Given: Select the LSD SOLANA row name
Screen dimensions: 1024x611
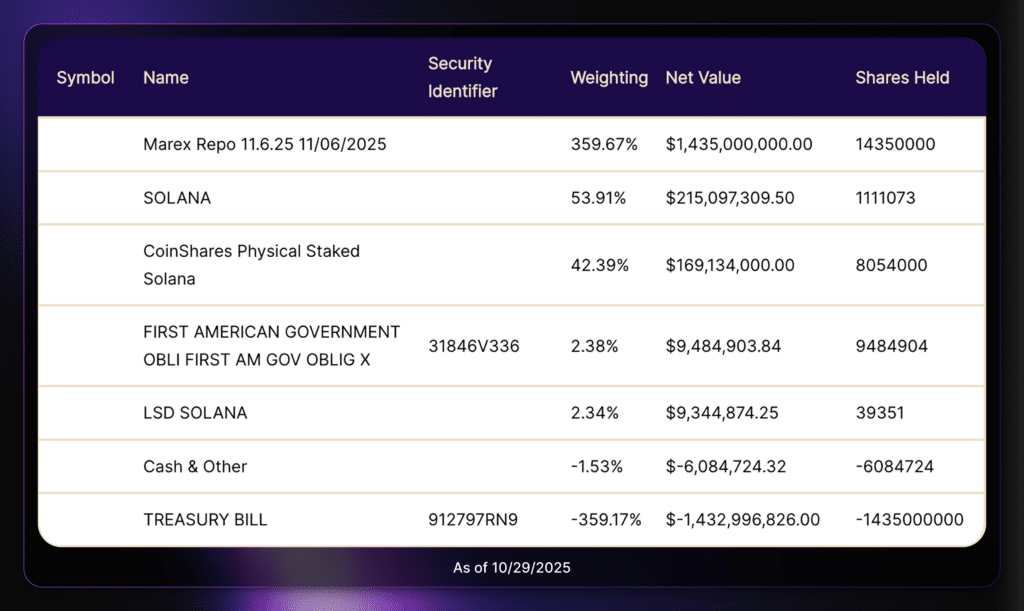Looking at the screenshot, I should (x=195, y=412).
